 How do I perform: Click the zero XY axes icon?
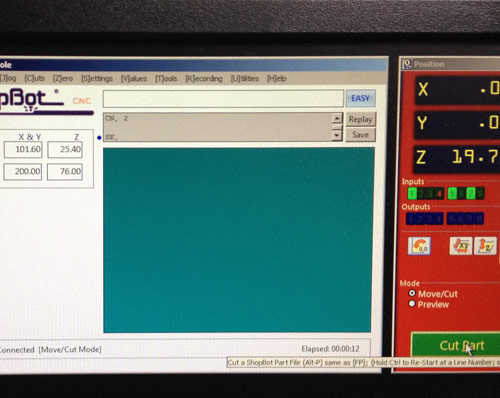pyautogui.click(x=461, y=246)
